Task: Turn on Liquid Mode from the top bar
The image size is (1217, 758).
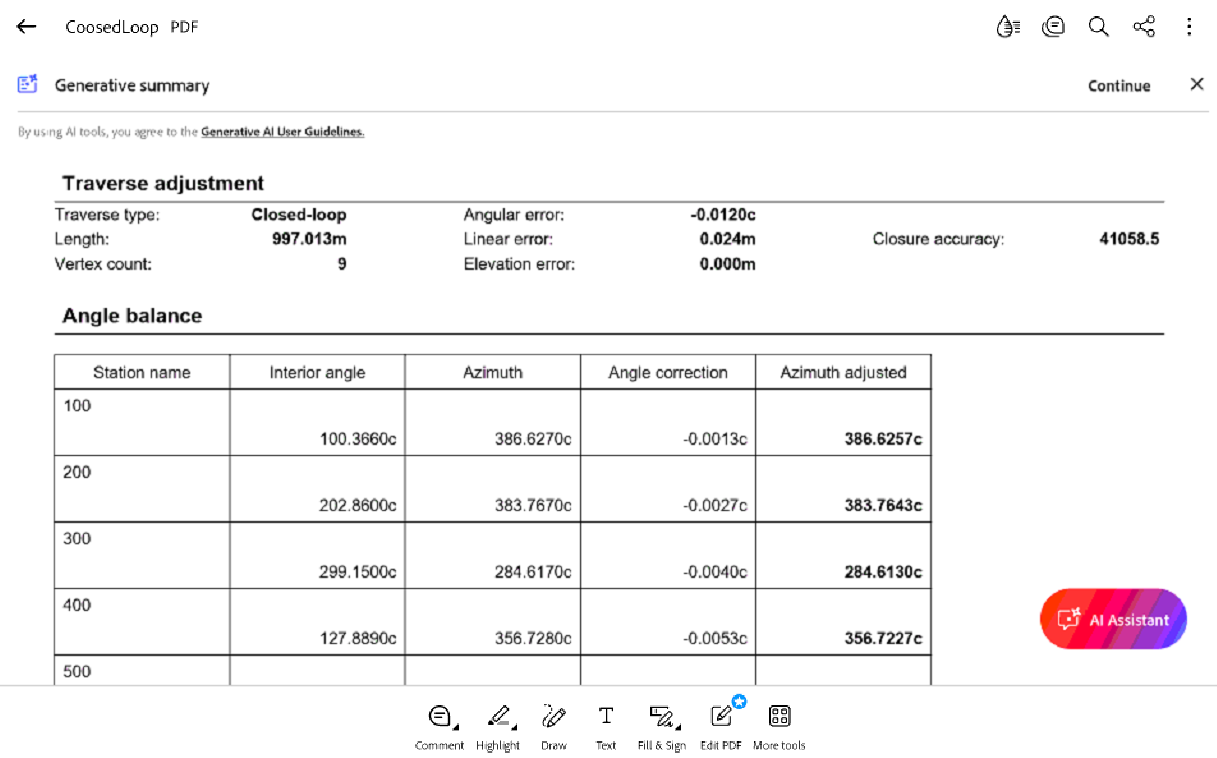Action: (1008, 27)
